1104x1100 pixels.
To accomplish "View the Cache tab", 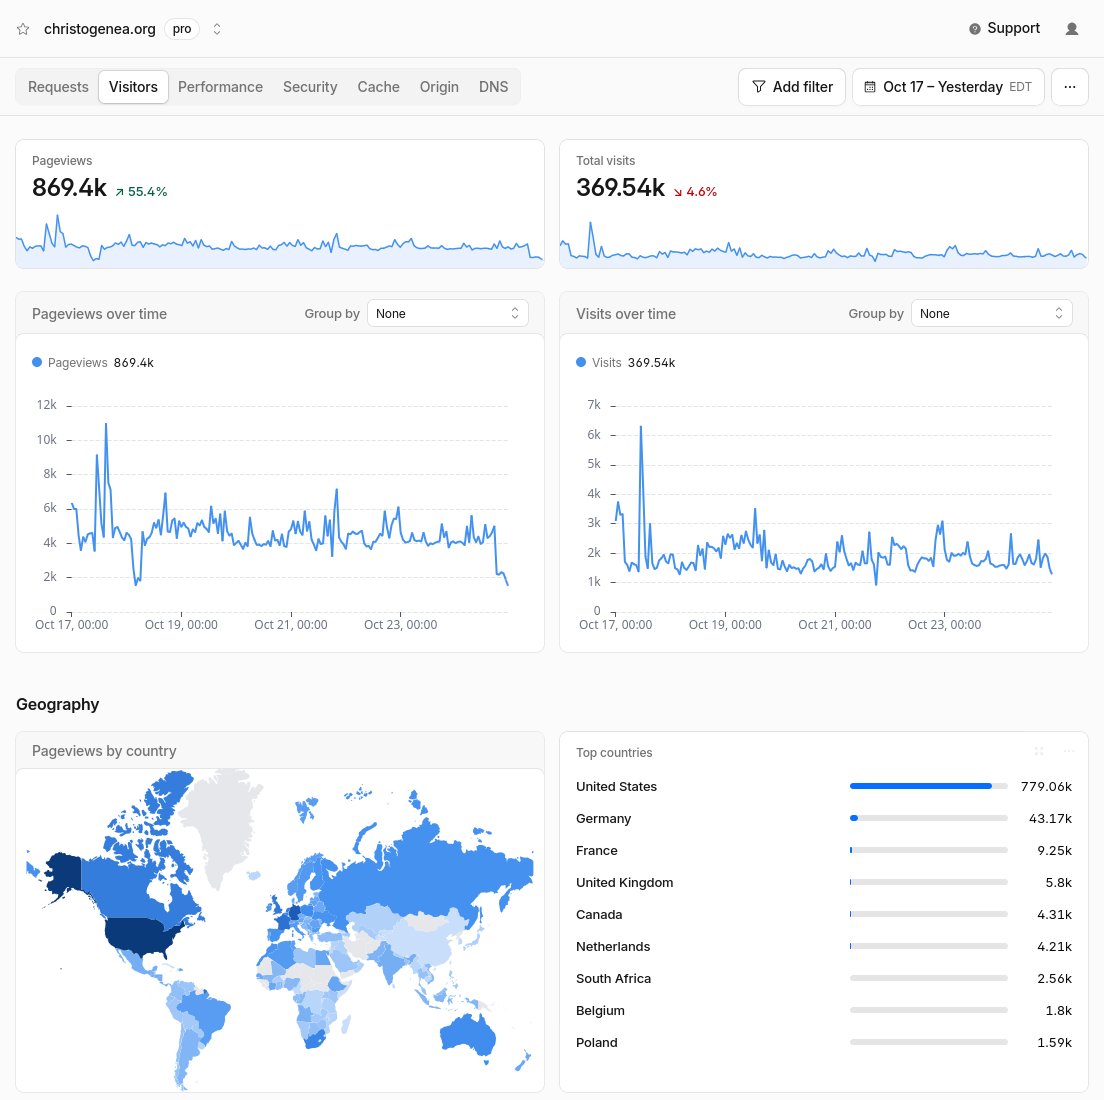I will [x=378, y=87].
